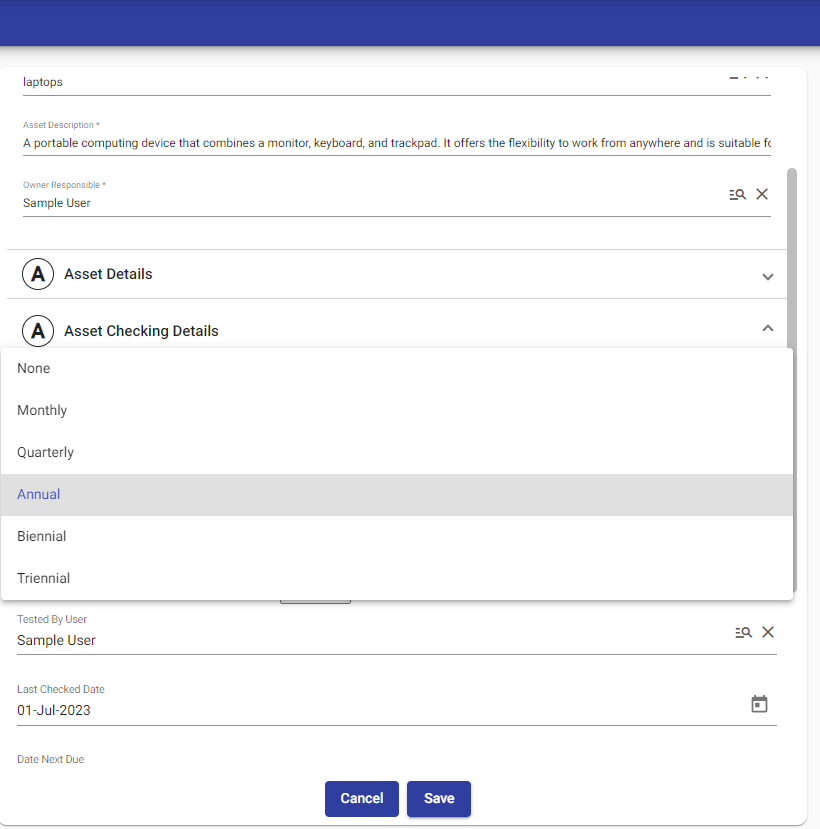This screenshot has width=820, height=829.
Task: Choose the Monthly option
Action: coord(42,411)
